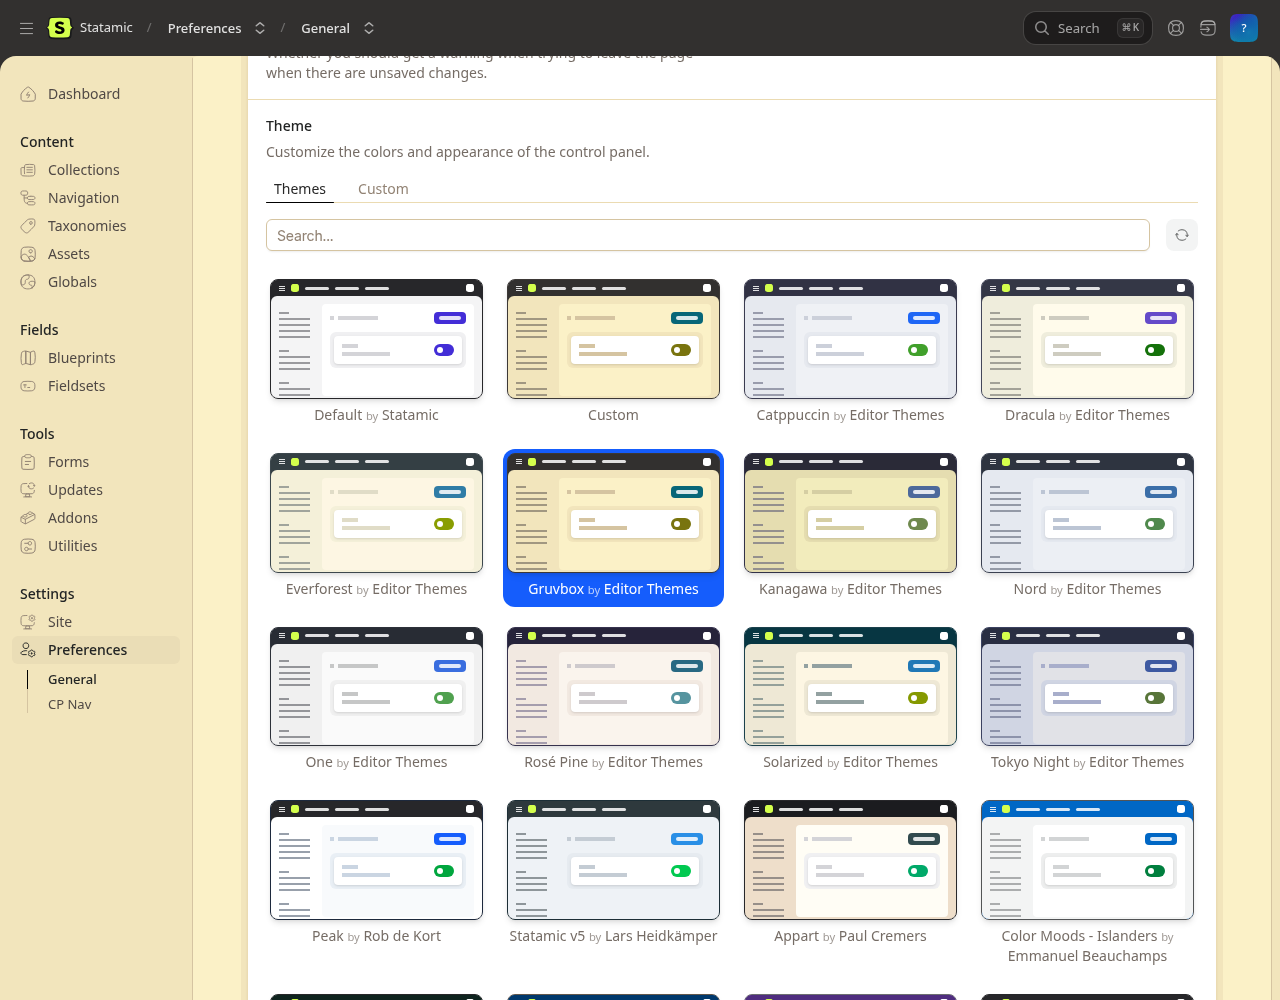Image resolution: width=1280 pixels, height=1000 pixels.
Task: Click the Globals globe icon
Action: 28,282
